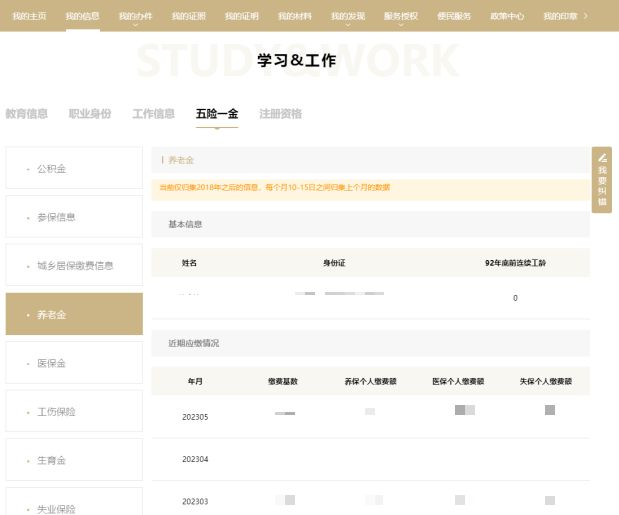Click the 年月 column header

click(195, 381)
